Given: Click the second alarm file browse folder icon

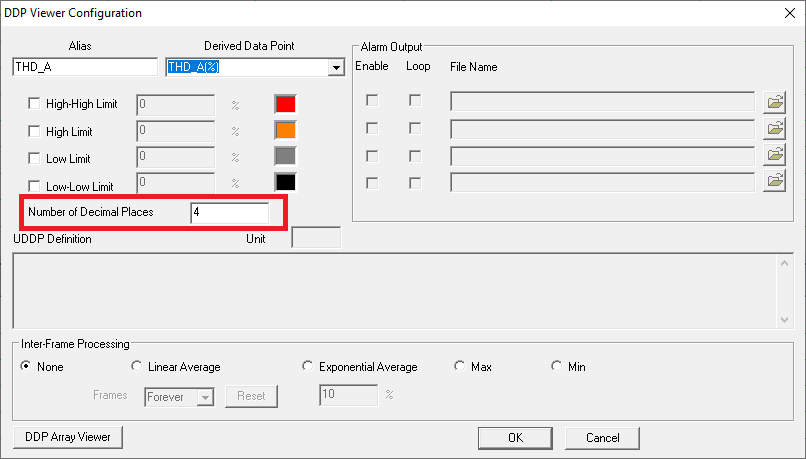Looking at the screenshot, I should pyautogui.click(x=775, y=129).
